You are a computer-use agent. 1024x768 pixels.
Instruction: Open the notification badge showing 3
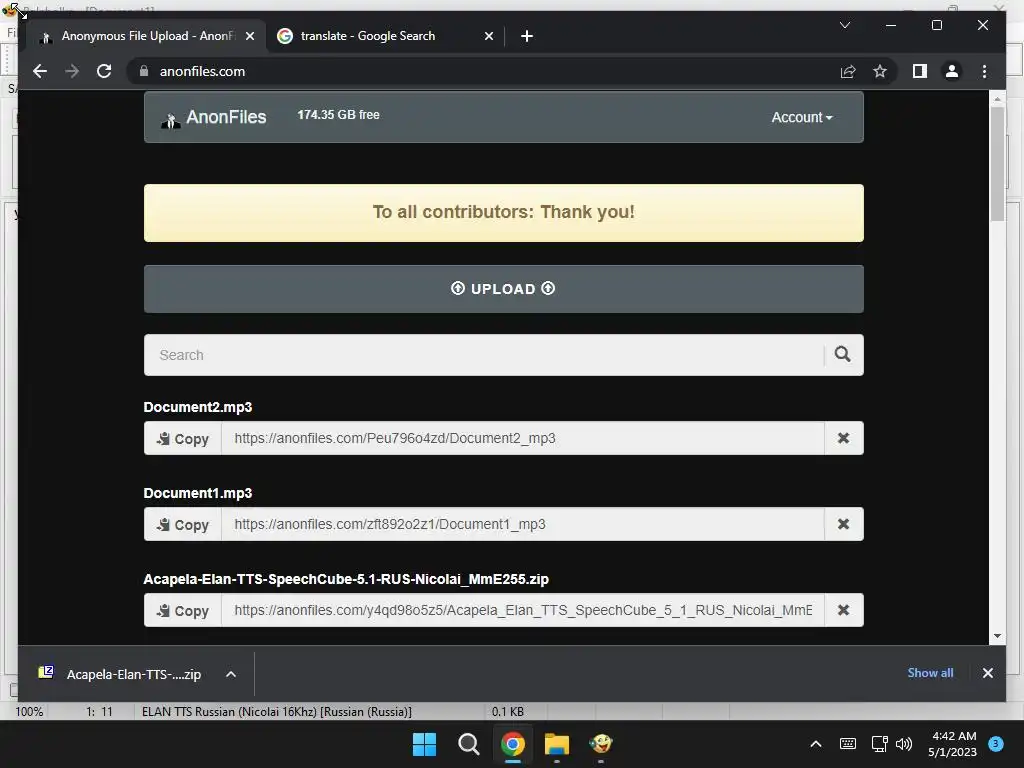995,744
